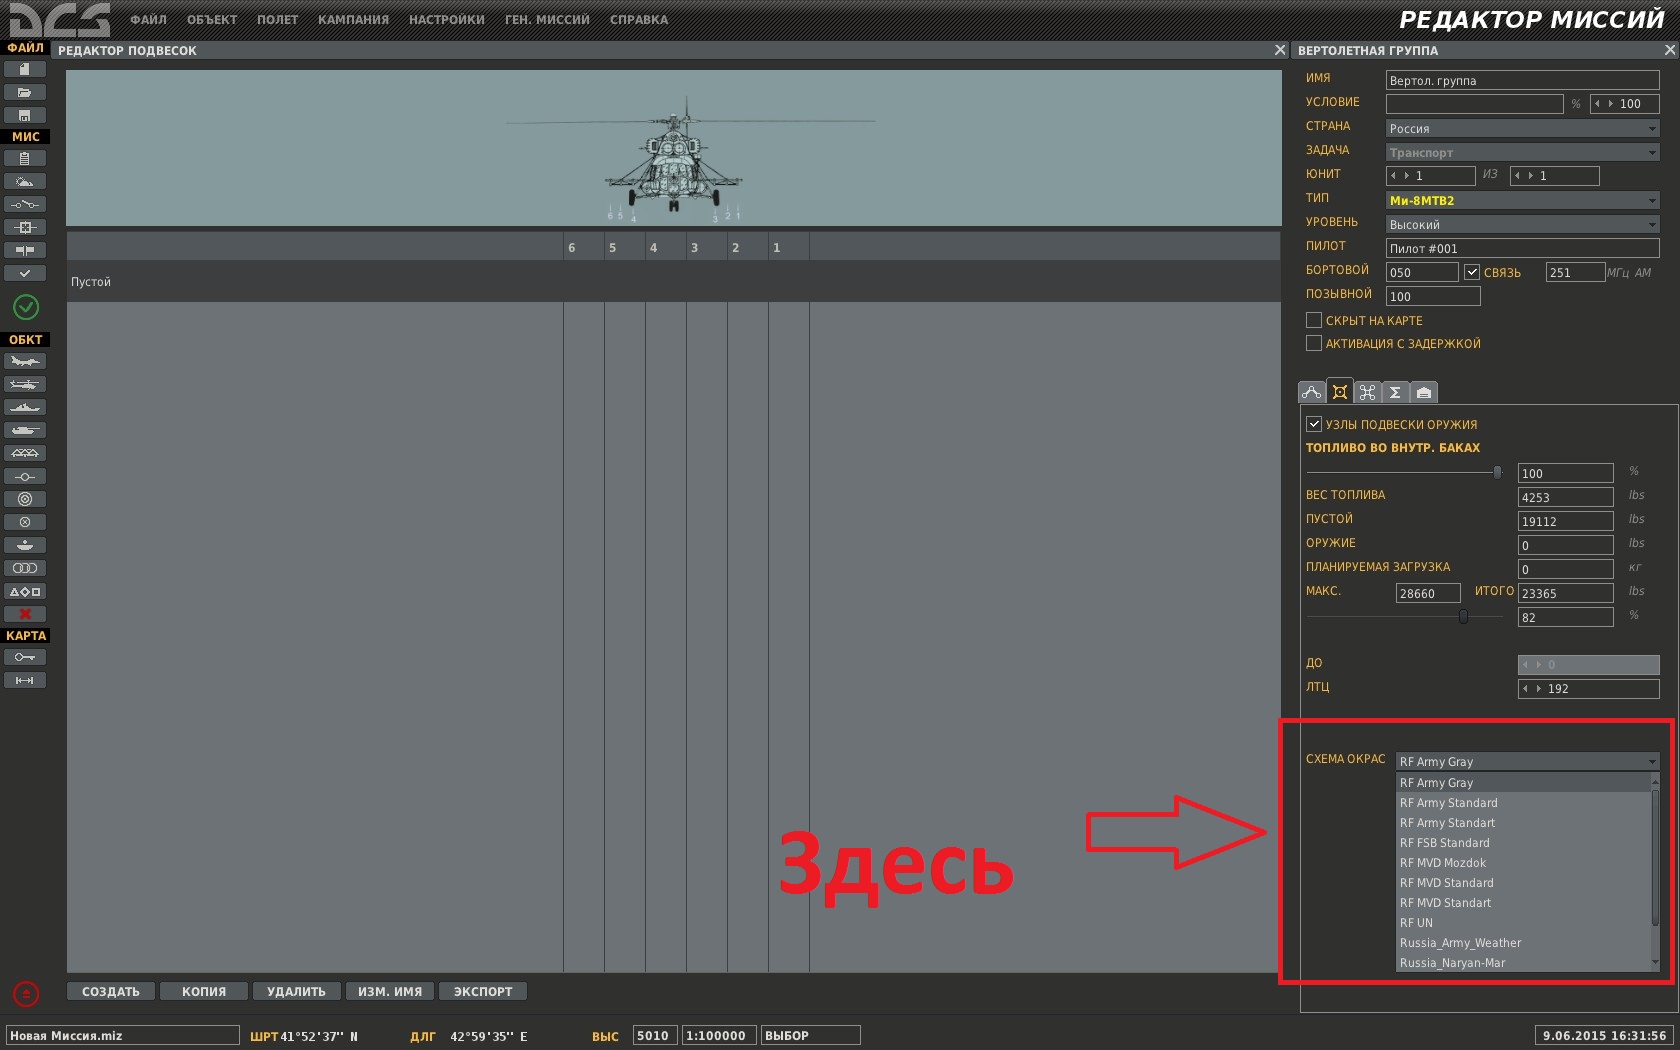Open the УРОВЕНЬ skill level dropdown

(x=1522, y=224)
